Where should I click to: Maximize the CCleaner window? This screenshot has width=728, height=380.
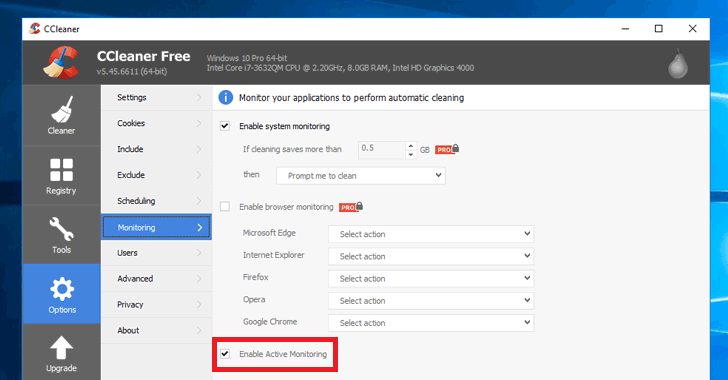click(658, 29)
